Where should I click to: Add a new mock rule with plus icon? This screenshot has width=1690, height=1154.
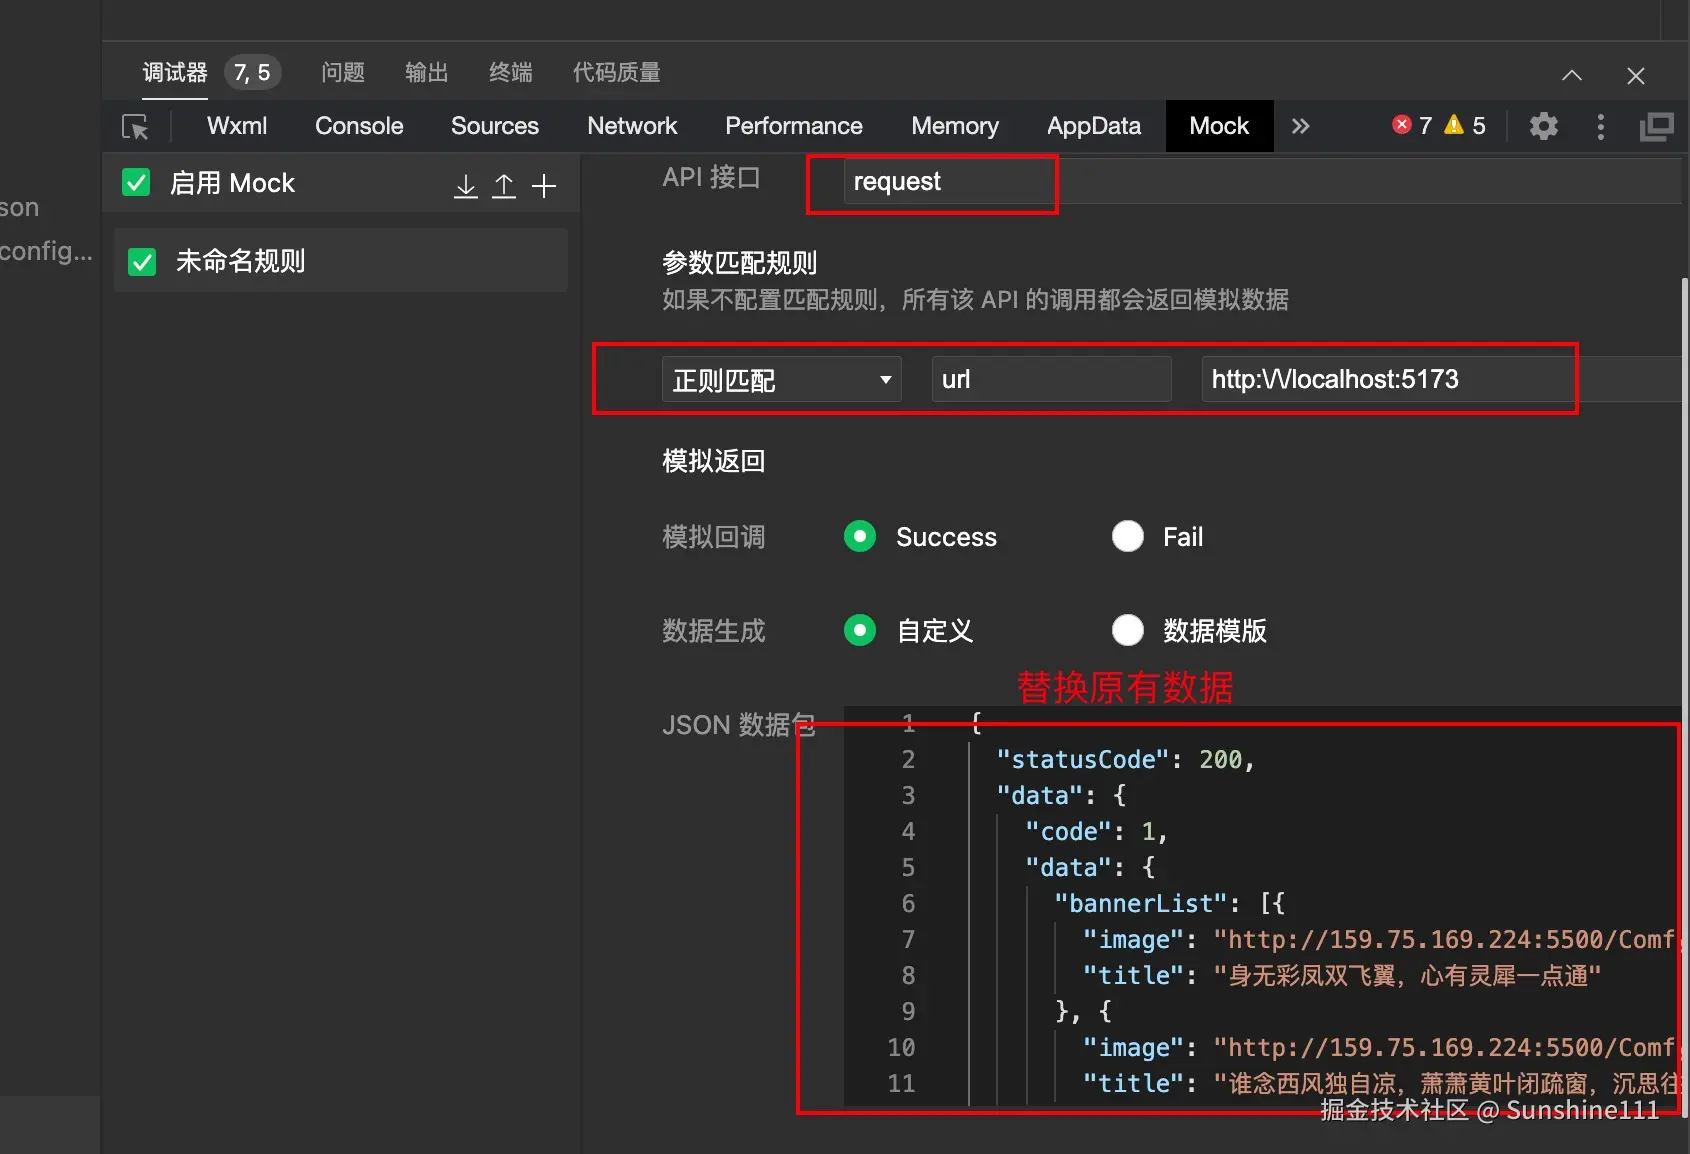[x=544, y=186]
